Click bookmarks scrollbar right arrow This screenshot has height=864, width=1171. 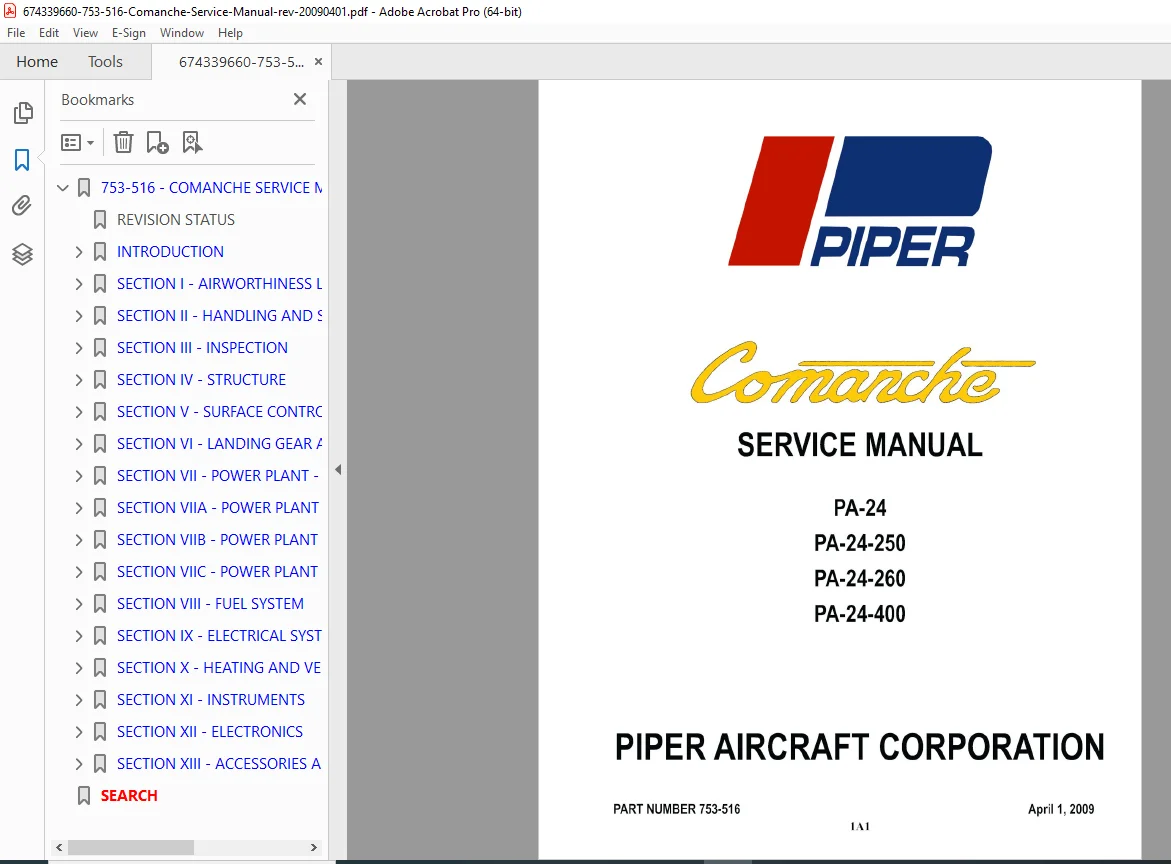[x=314, y=848]
